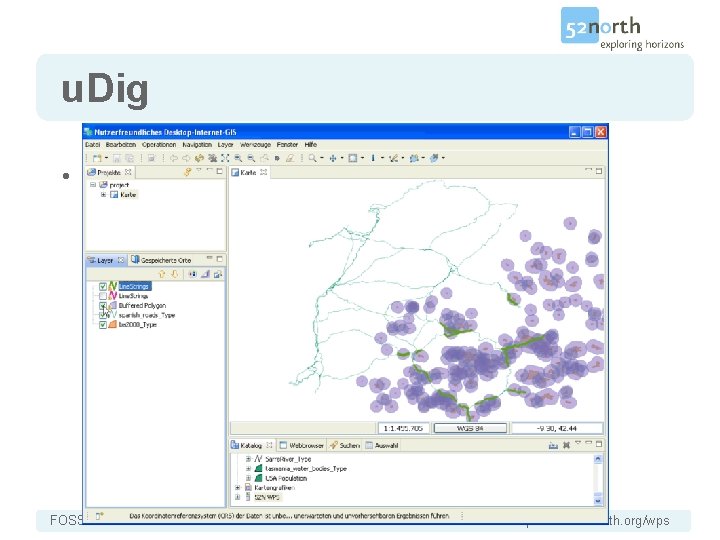Expand tasmania_water_bodies_Type catalog entry
720x540 pixels.
point(248,468)
